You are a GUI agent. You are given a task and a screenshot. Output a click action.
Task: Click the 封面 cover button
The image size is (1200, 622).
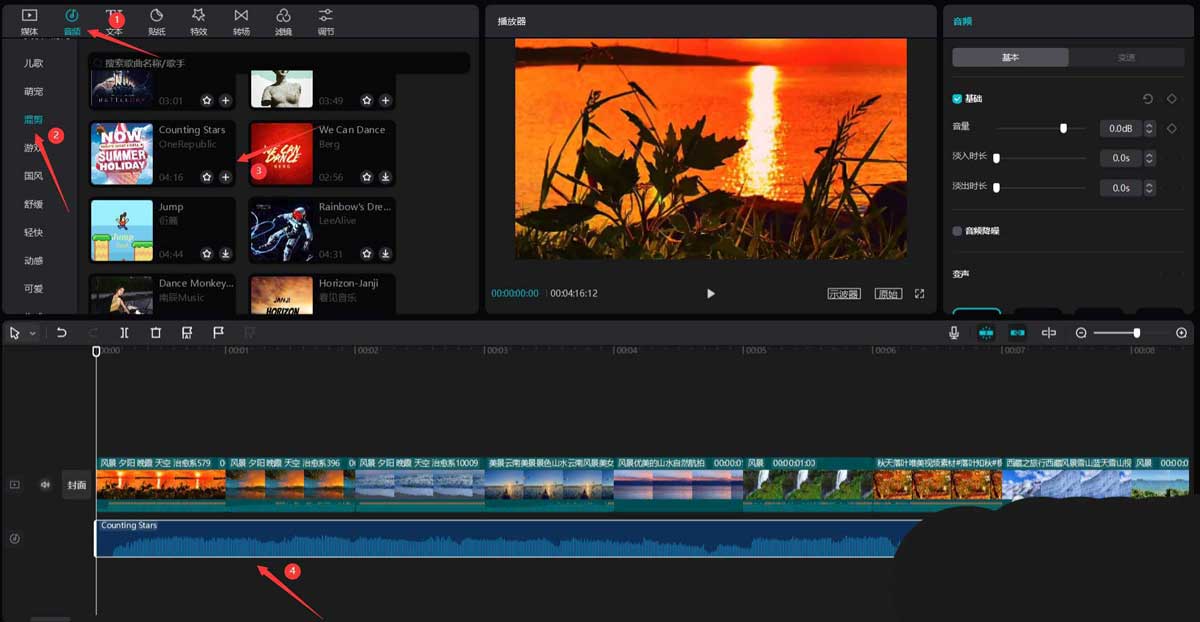[x=77, y=485]
